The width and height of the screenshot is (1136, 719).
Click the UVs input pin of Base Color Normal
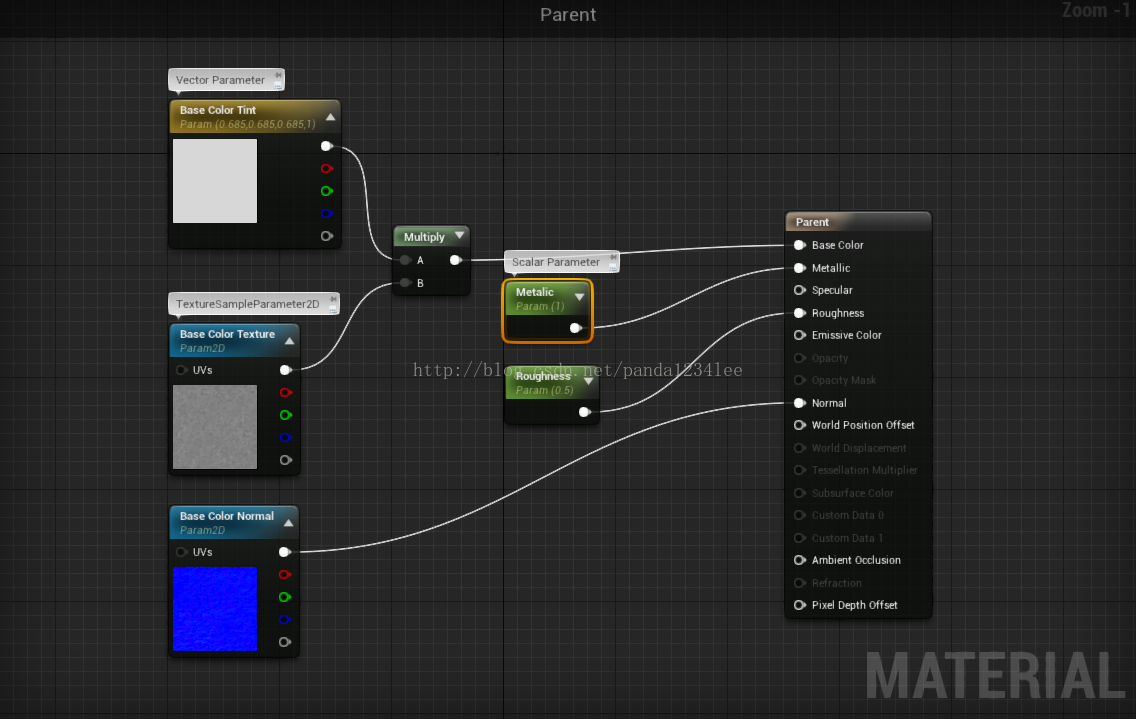point(182,552)
